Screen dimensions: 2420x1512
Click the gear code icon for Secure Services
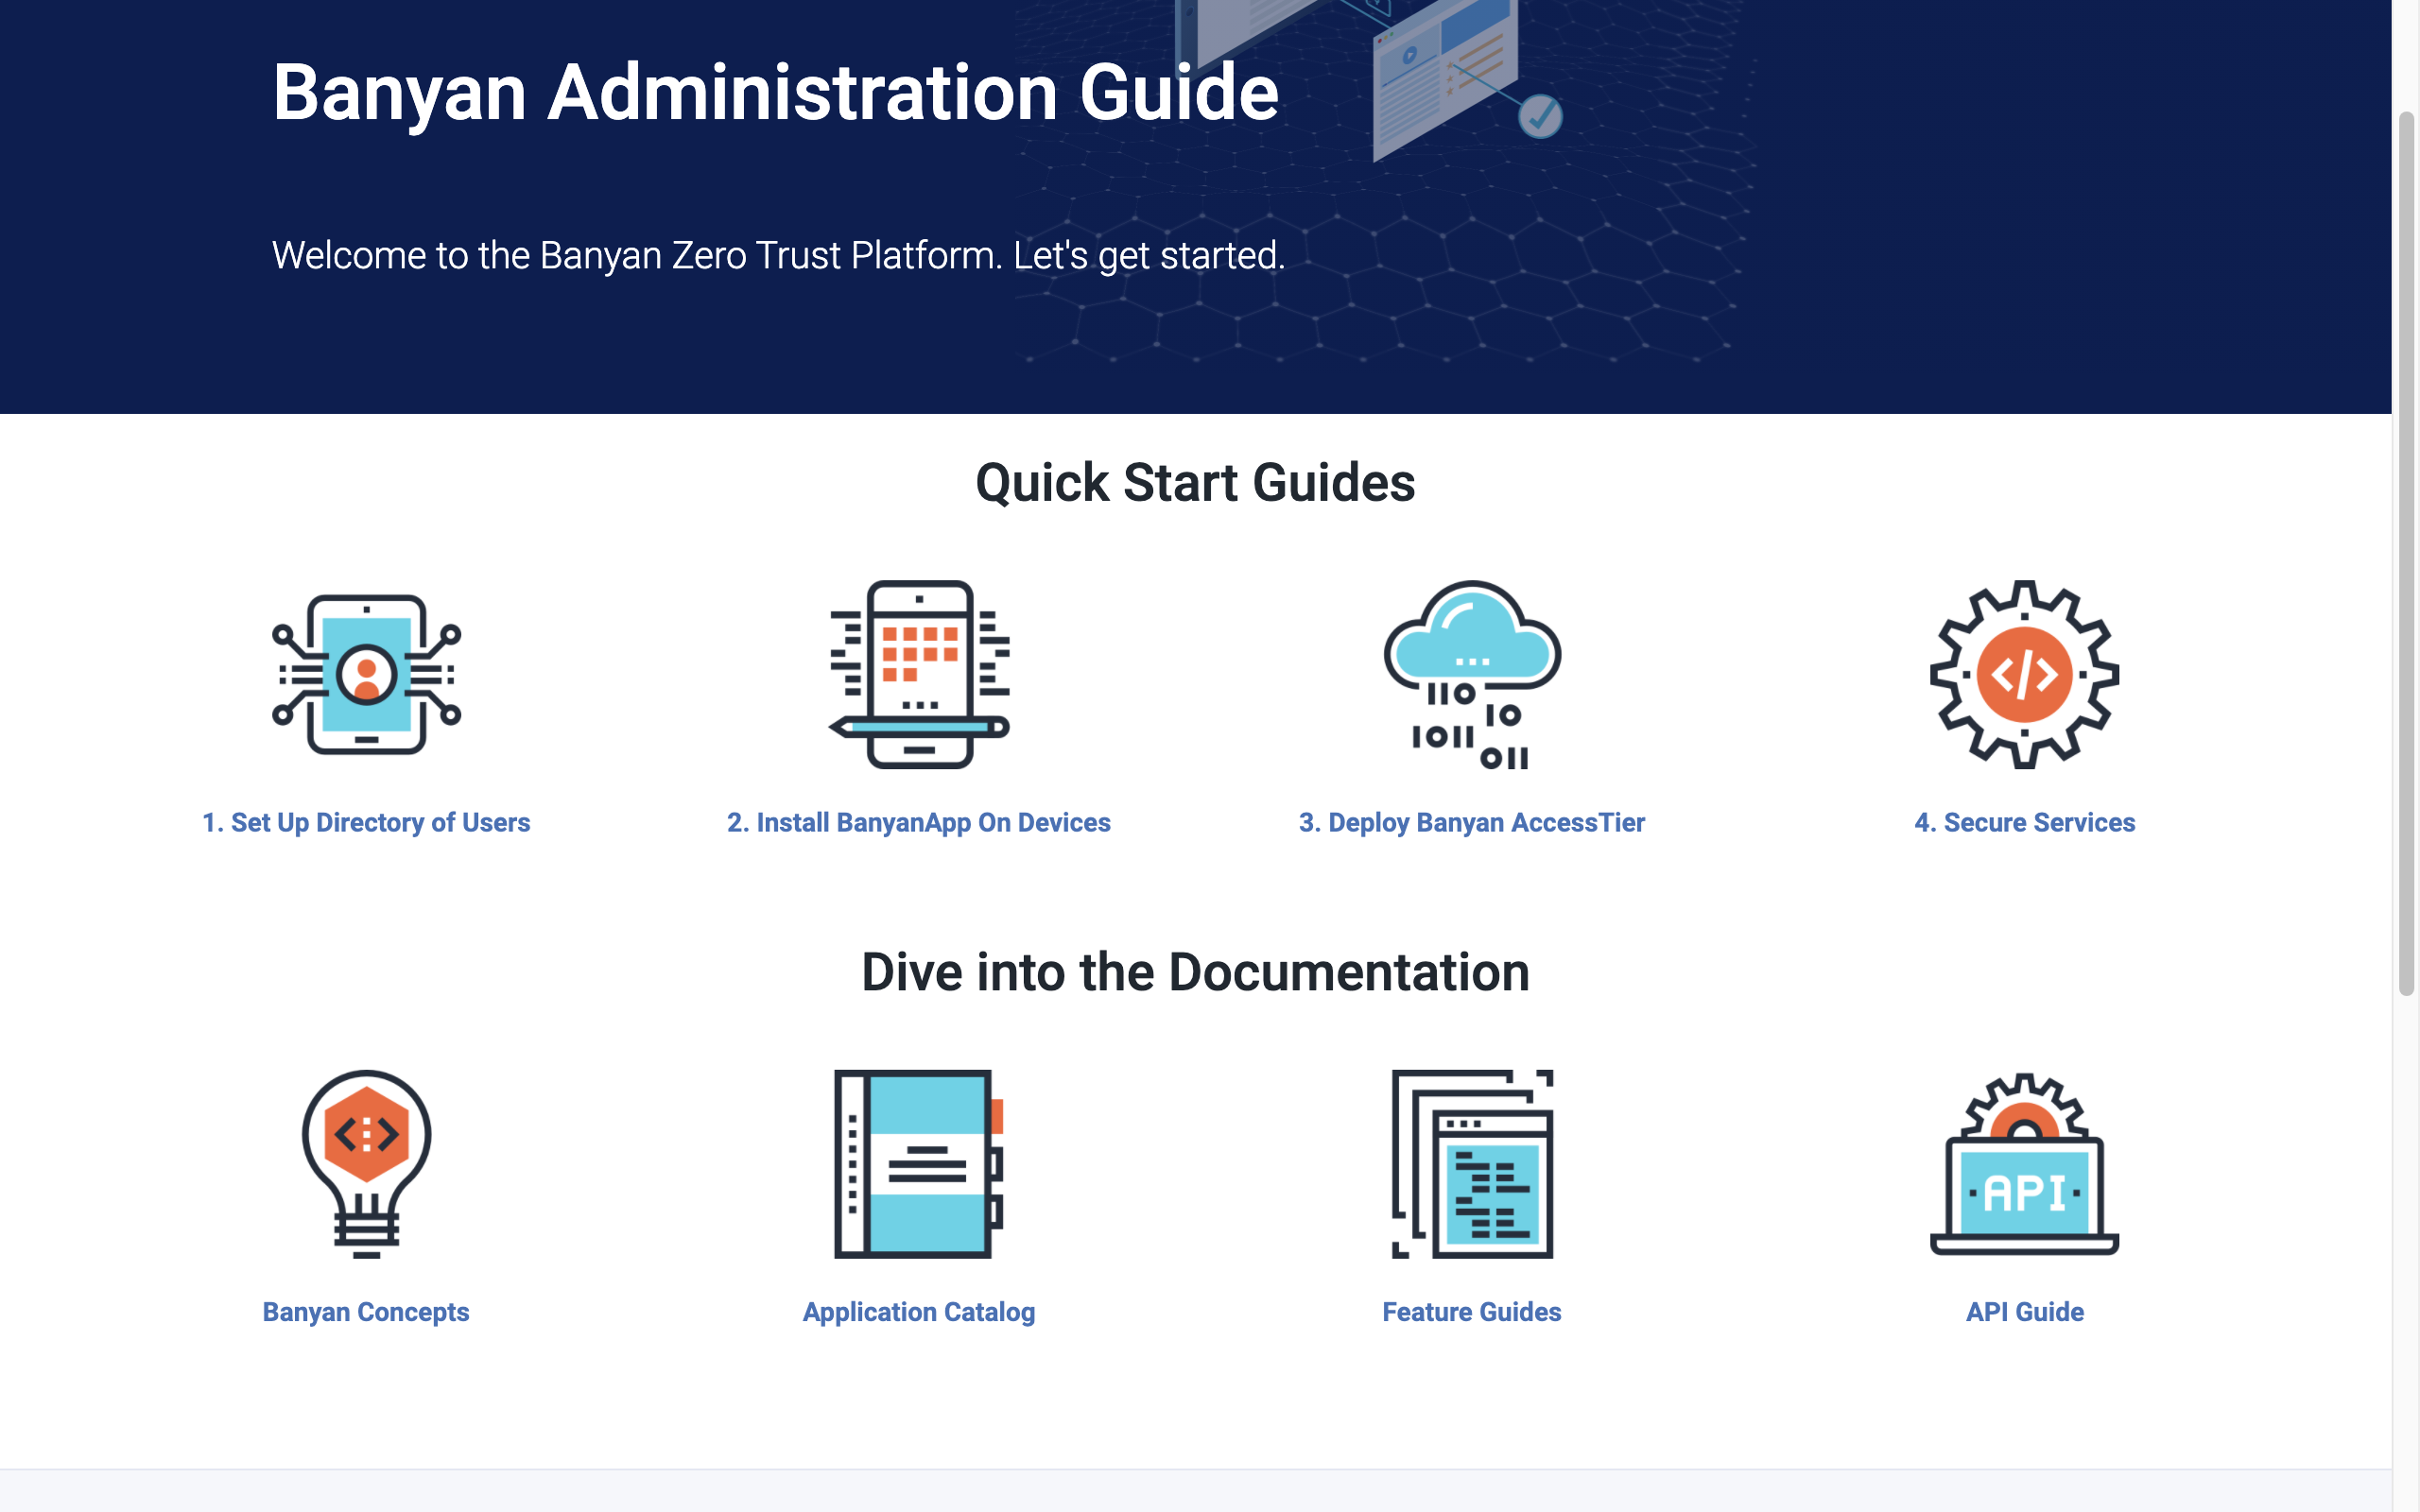pyautogui.click(x=2024, y=674)
